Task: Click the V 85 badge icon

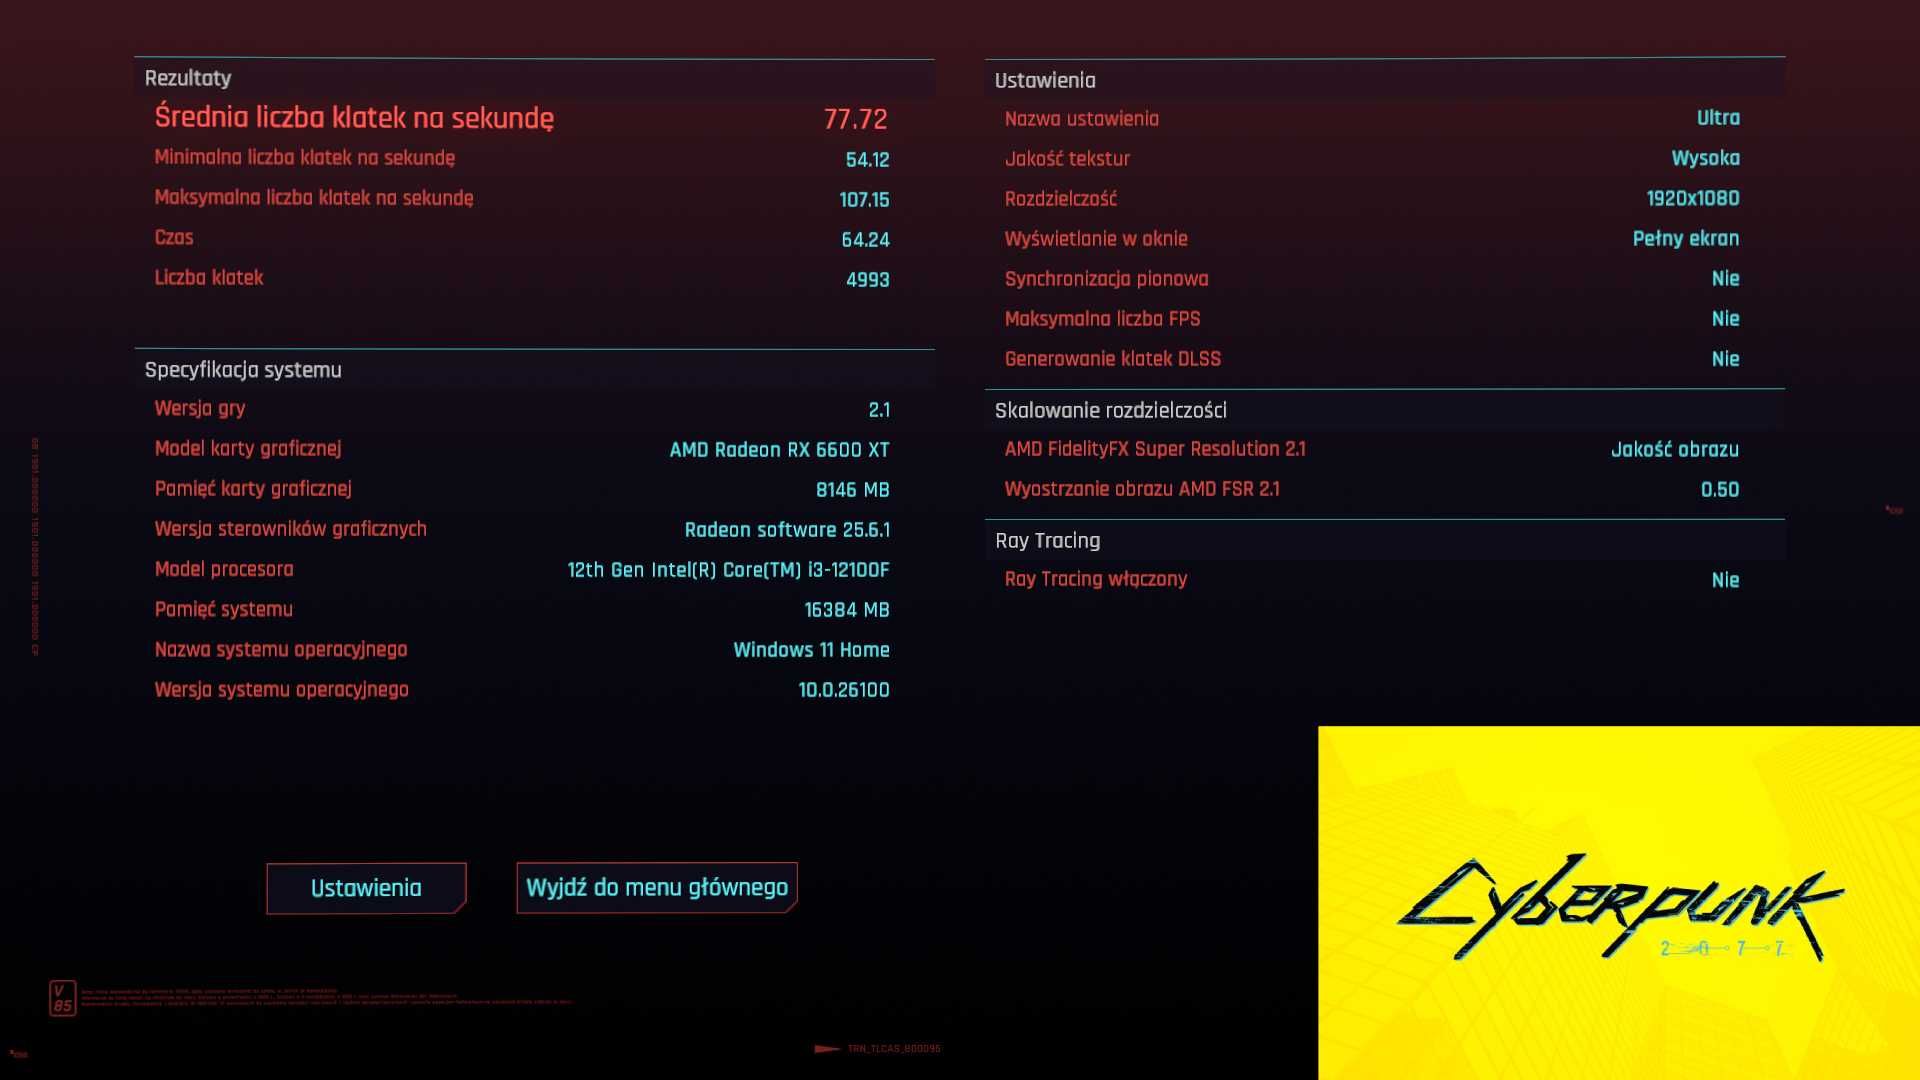Action: 62,998
